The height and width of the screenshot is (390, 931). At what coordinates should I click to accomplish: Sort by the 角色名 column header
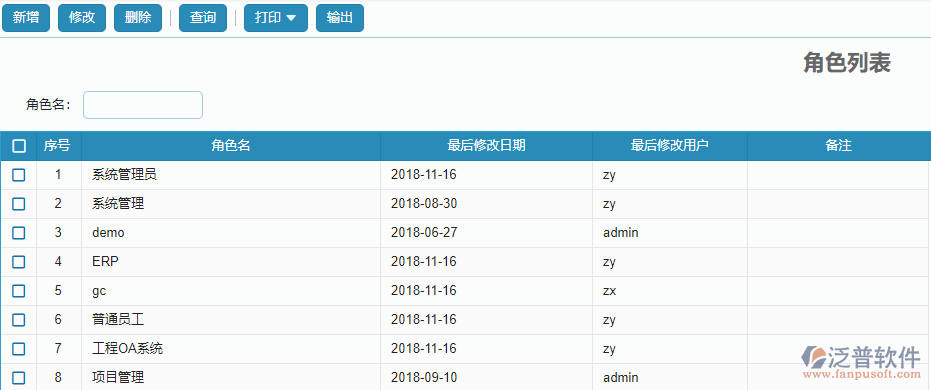[x=231, y=146]
